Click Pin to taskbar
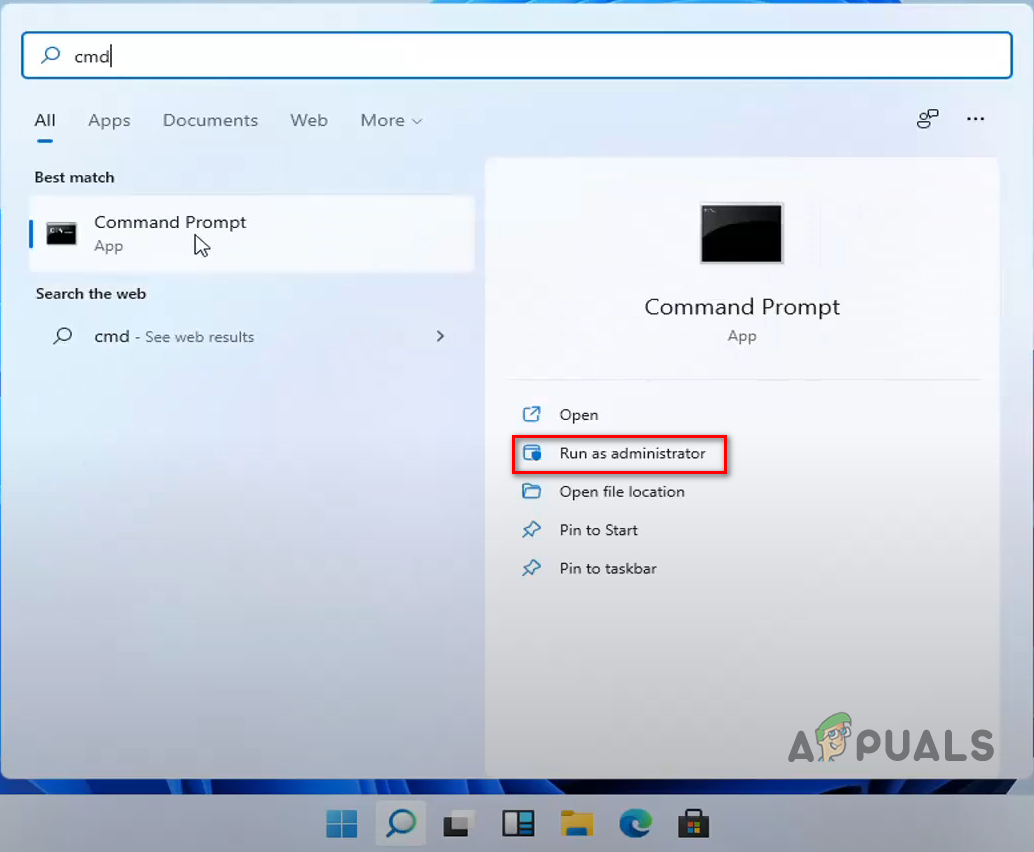1034x852 pixels. coord(607,568)
